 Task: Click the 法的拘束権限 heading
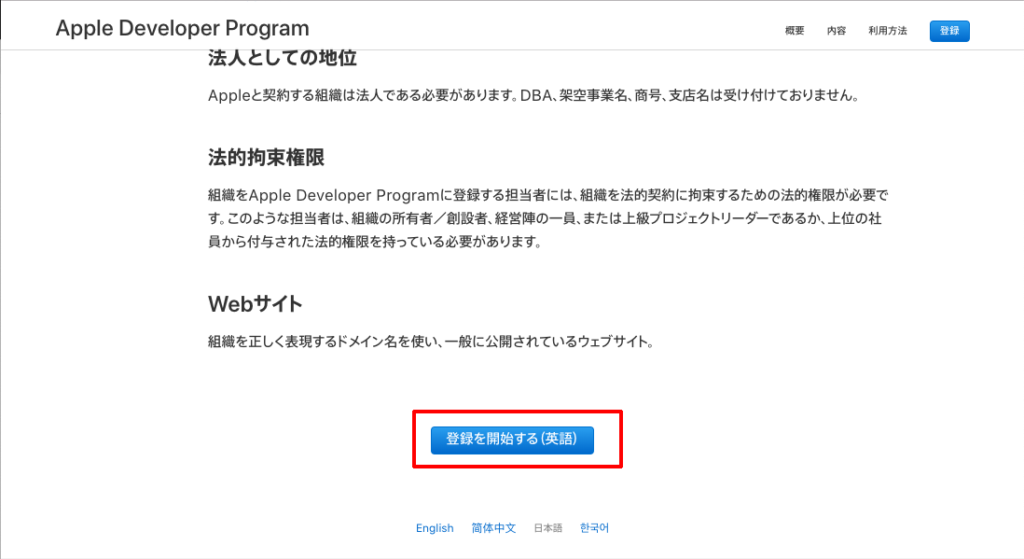[266, 157]
